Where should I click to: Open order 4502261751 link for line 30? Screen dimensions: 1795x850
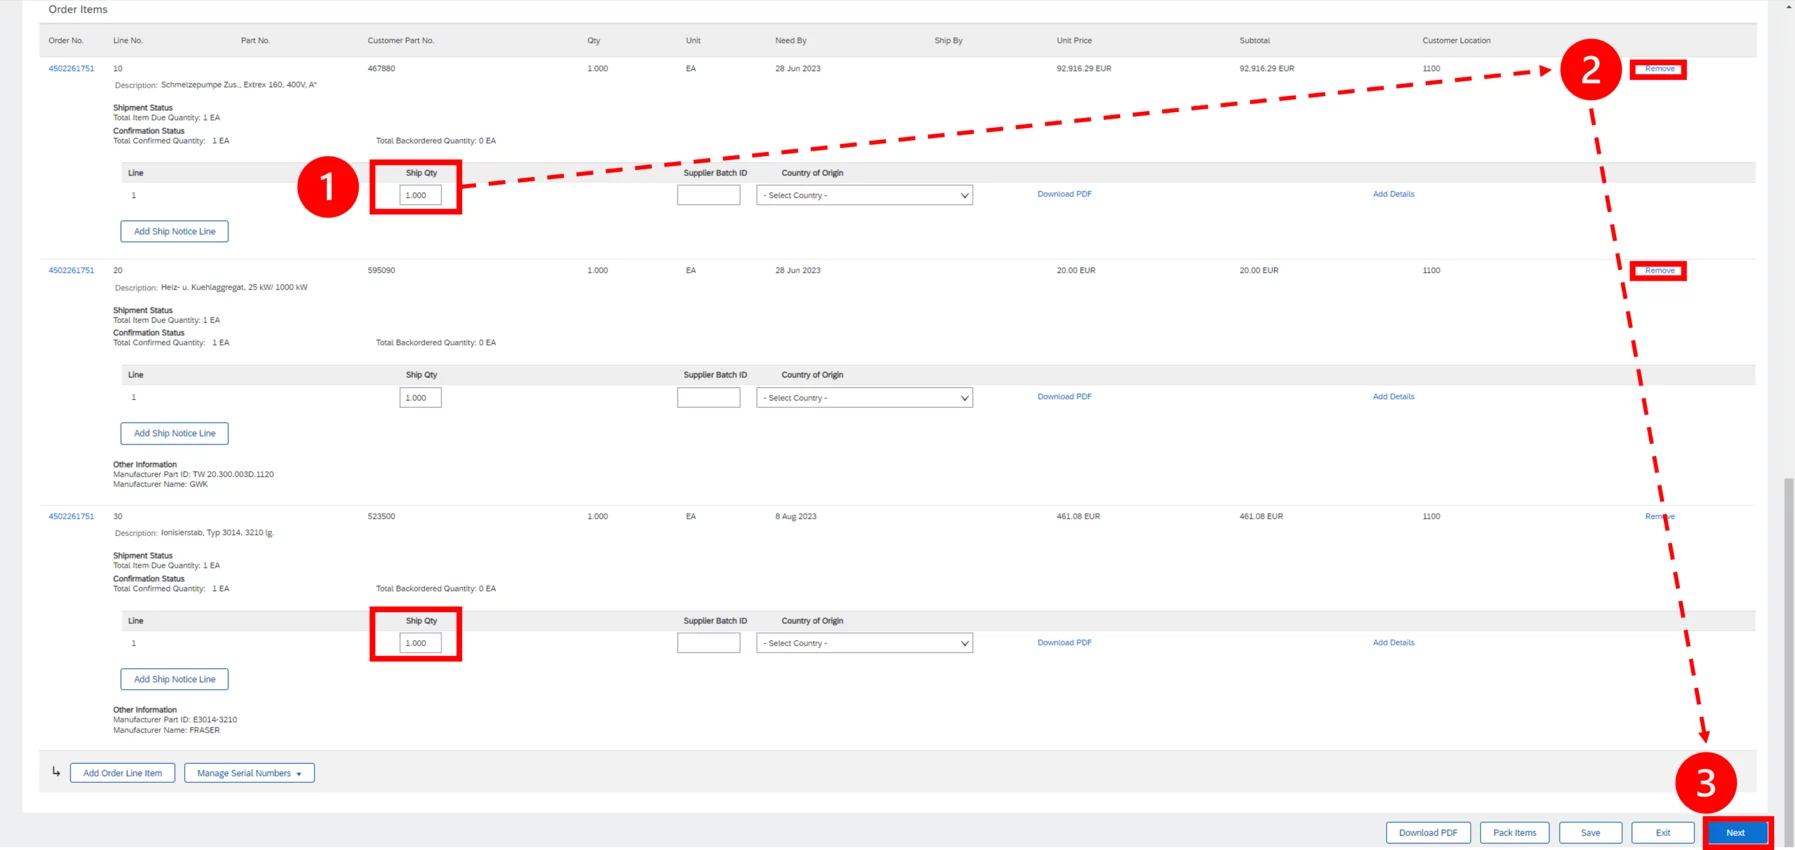coord(71,517)
